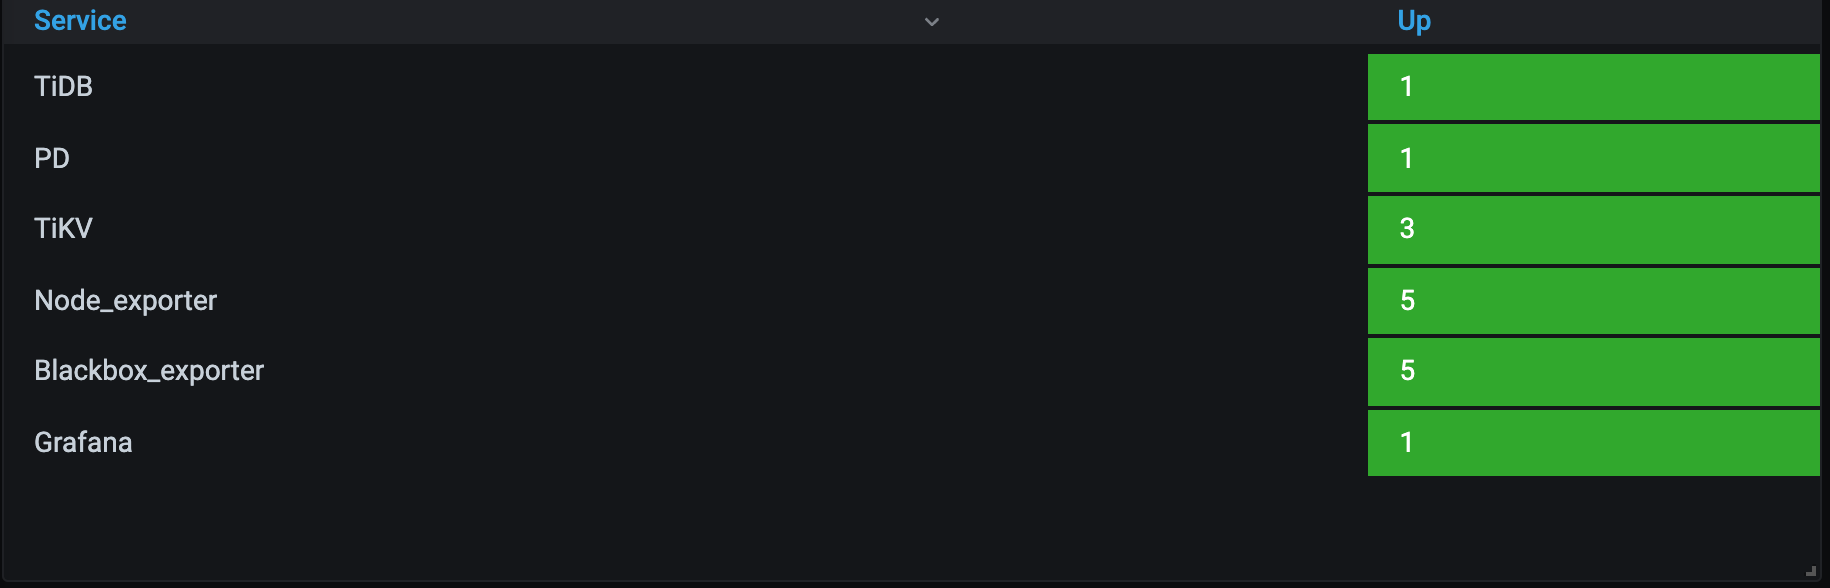Select the TiDB service row
This screenshot has width=1830, height=588.
[911, 87]
